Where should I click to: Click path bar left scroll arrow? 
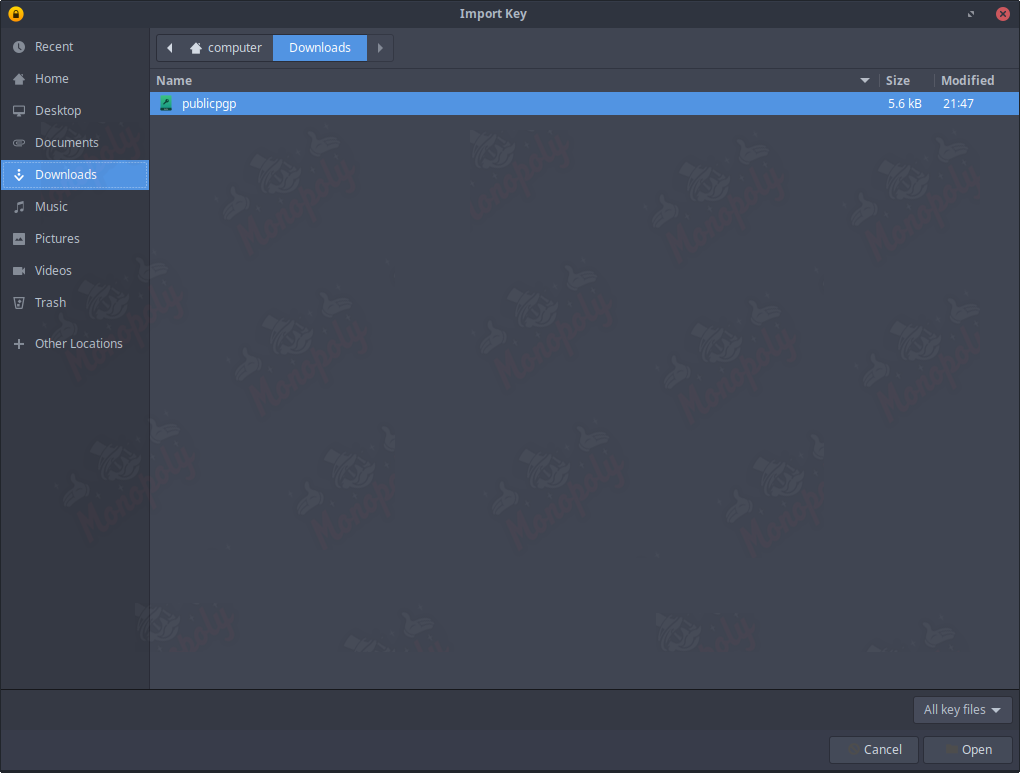click(169, 48)
